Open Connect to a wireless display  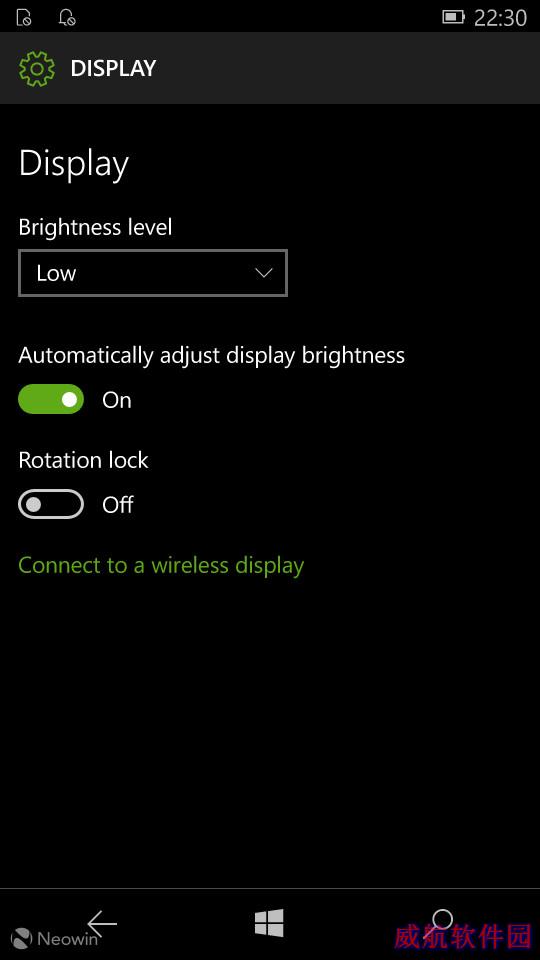click(161, 565)
